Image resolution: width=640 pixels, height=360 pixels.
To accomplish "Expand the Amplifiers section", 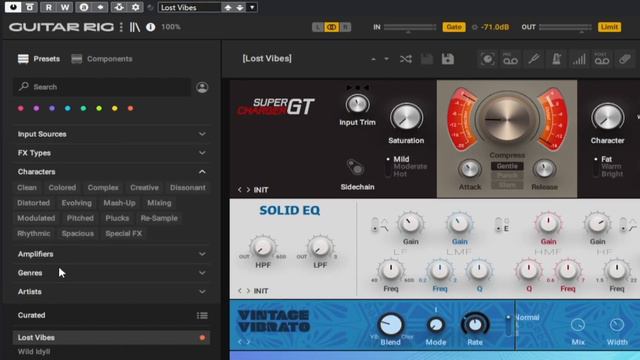I will point(111,254).
